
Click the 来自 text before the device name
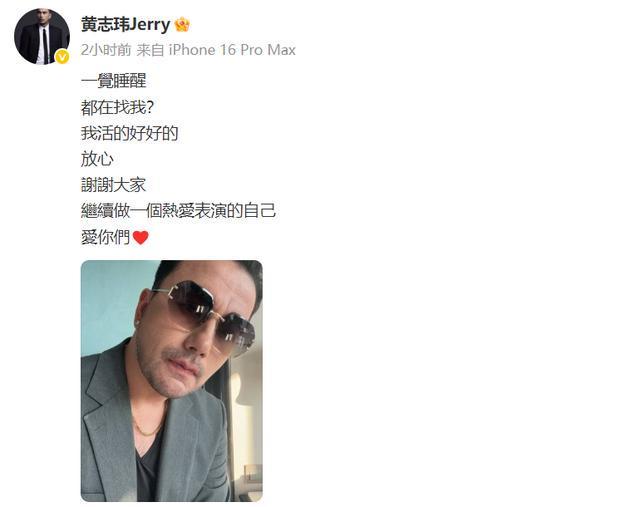(x=150, y=50)
